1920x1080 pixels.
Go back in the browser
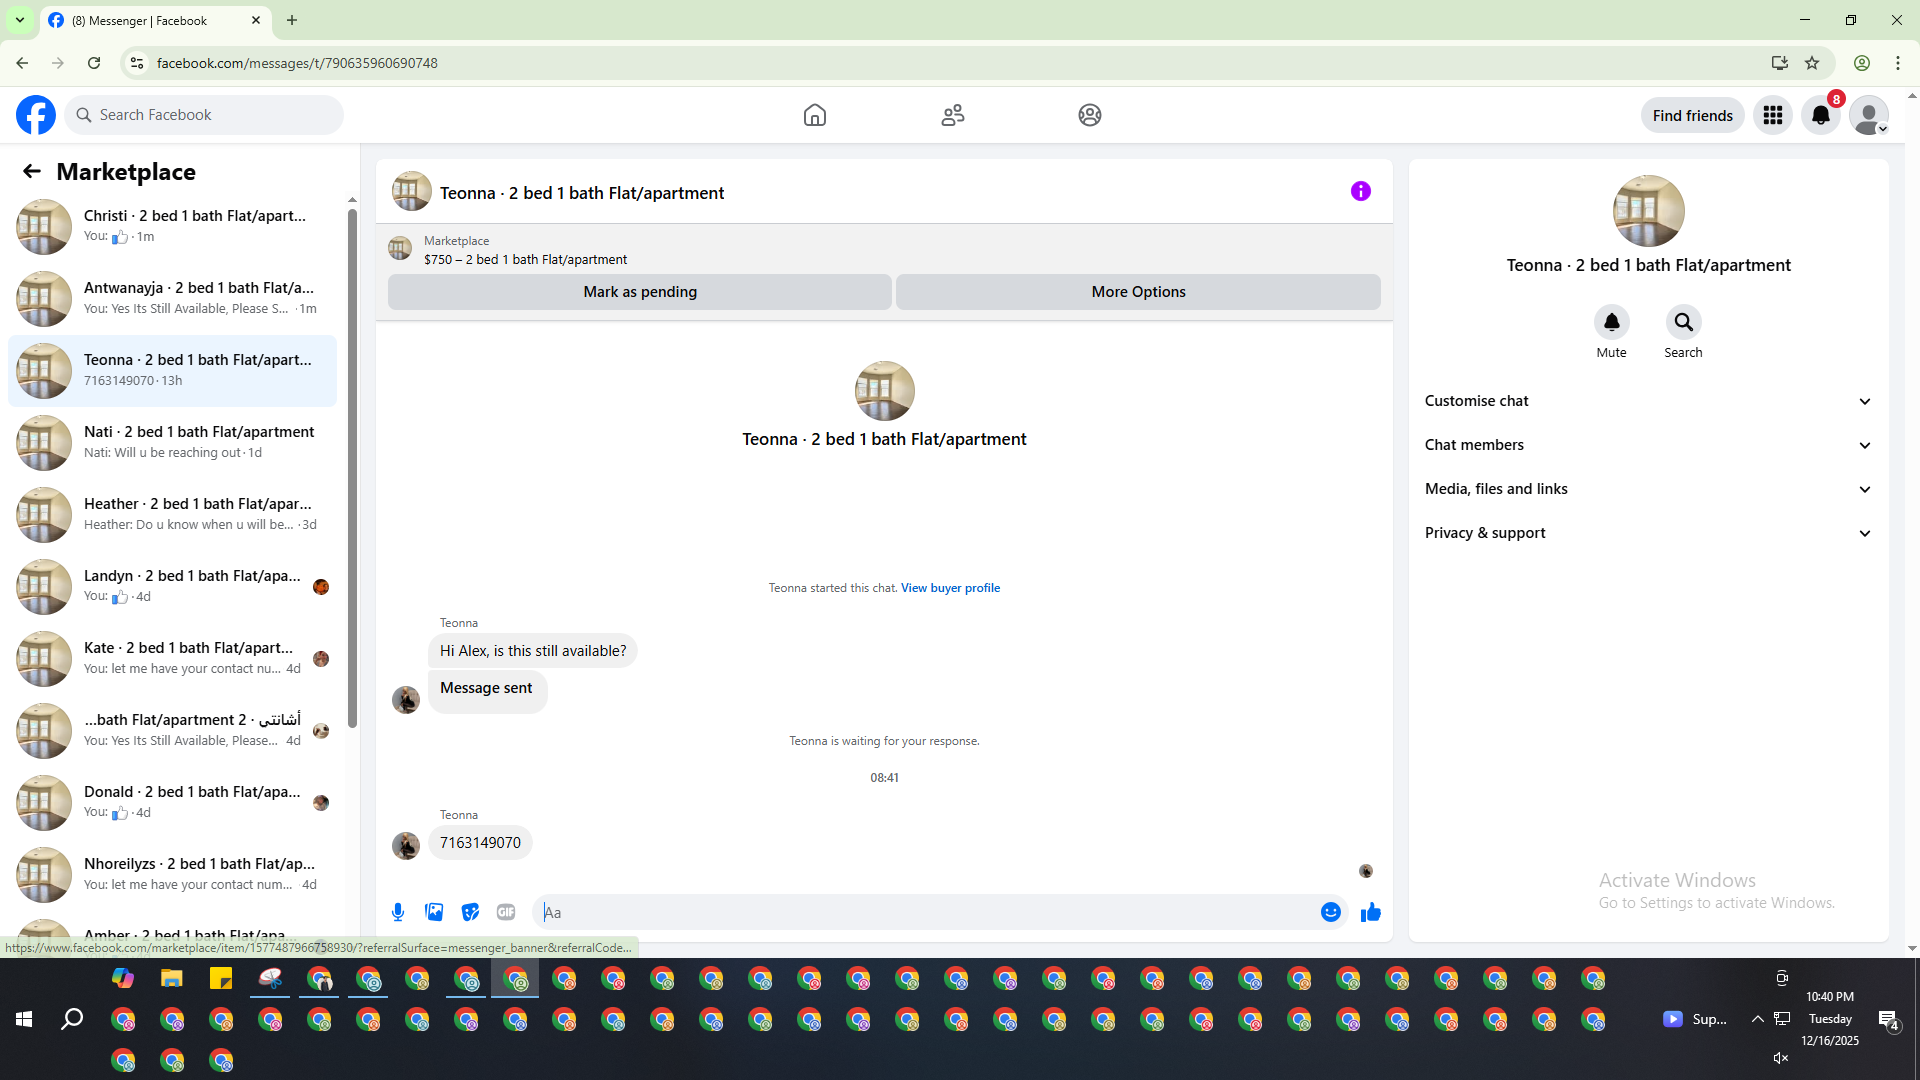point(22,63)
